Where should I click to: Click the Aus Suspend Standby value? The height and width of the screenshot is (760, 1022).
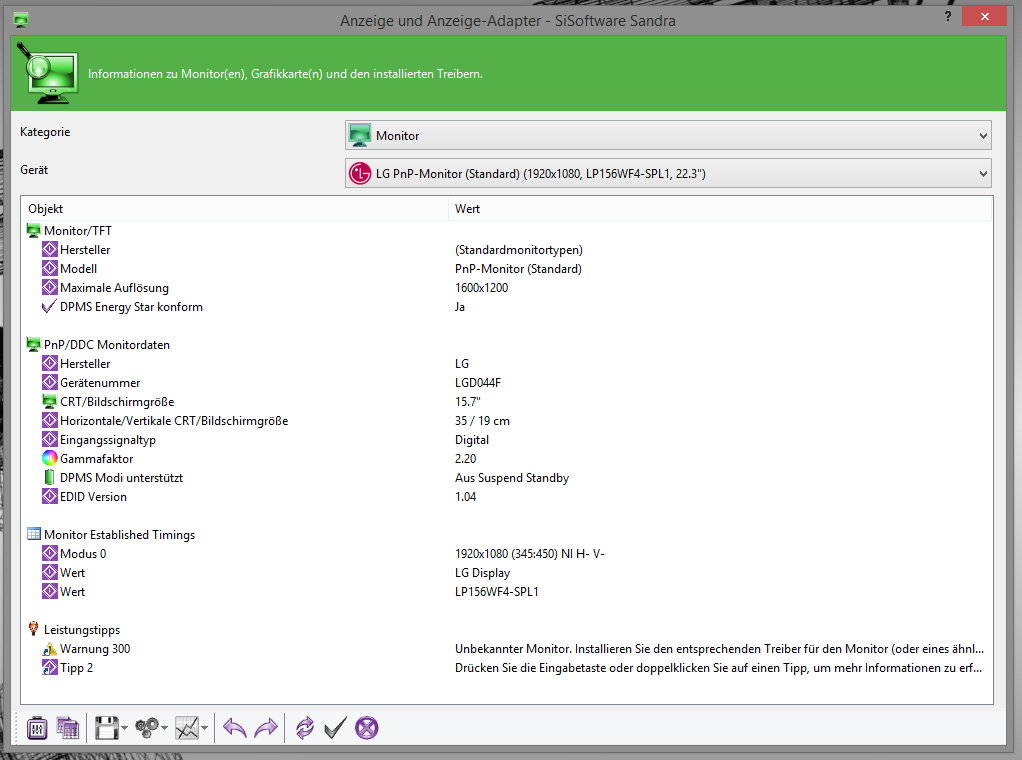(x=512, y=478)
